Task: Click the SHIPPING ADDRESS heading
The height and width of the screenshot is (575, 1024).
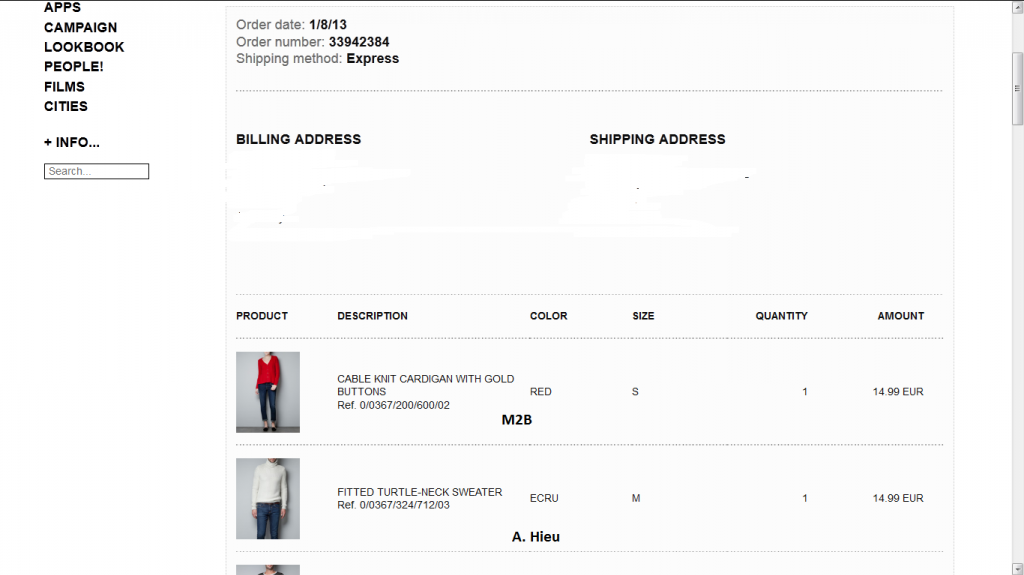Action: tap(657, 139)
